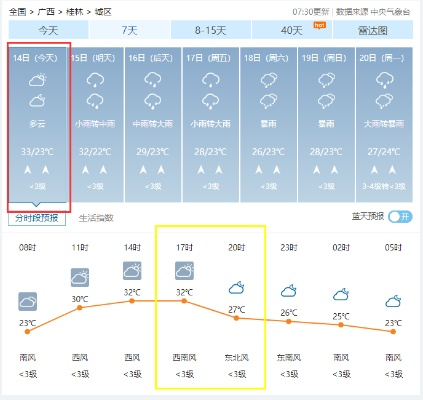Select the 17日 (周五) forecast card
423x400 pixels.
(x=211, y=125)
